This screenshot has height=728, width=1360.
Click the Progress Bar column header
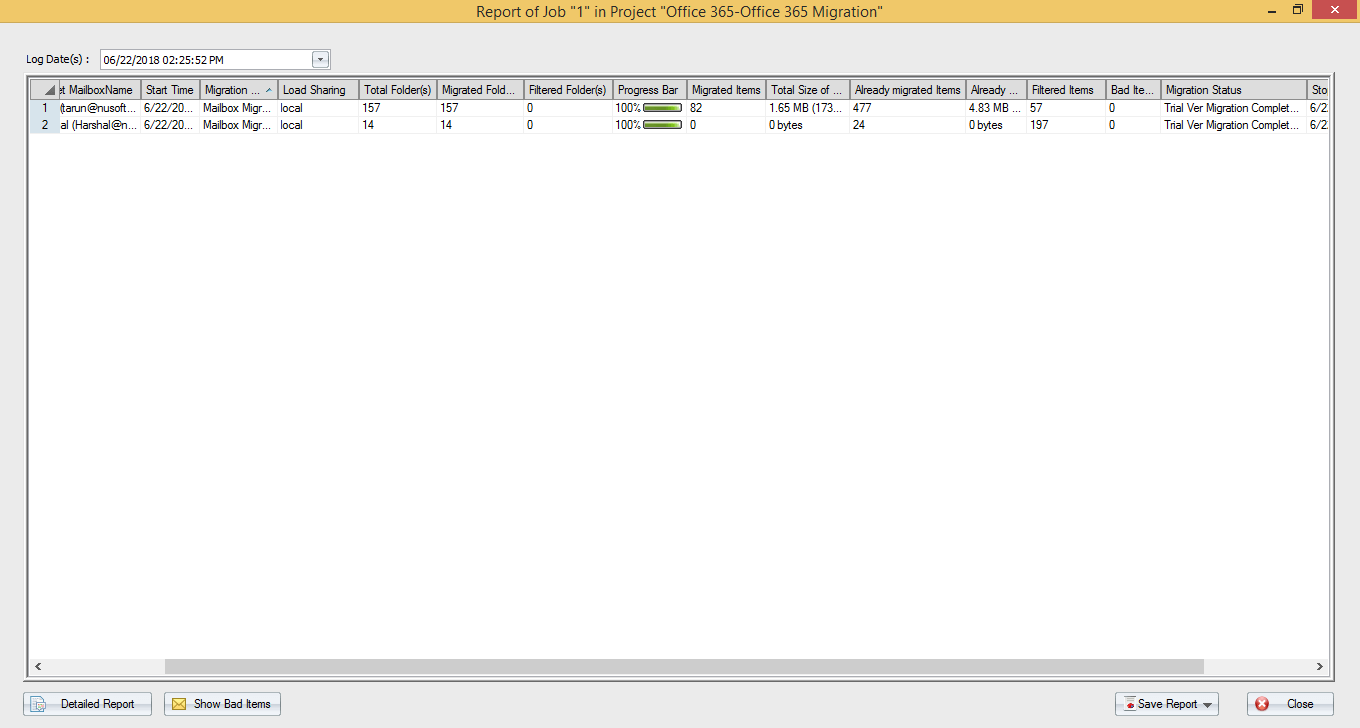(x=649, y=90)
